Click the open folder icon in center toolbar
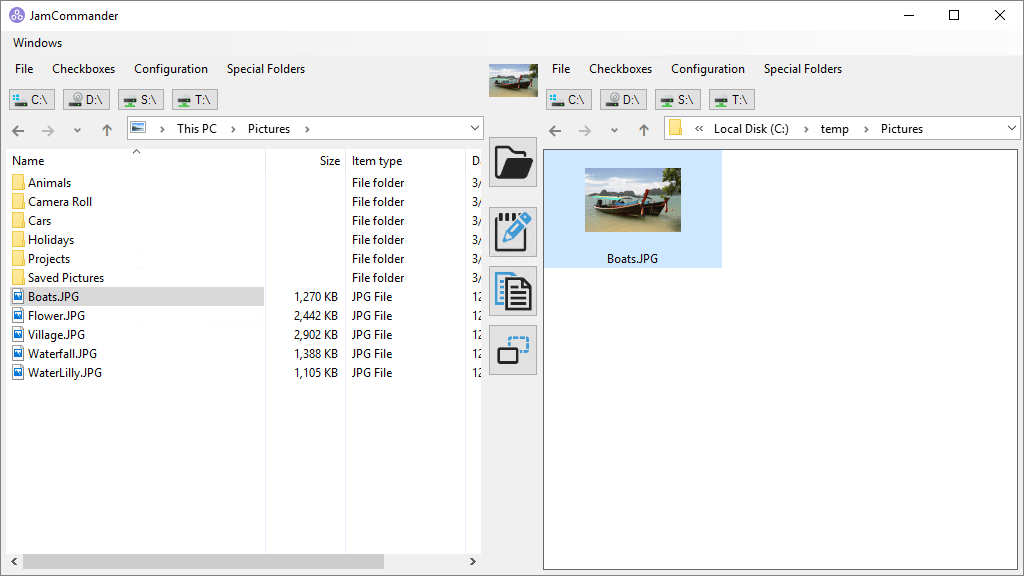 coord(513,162)
